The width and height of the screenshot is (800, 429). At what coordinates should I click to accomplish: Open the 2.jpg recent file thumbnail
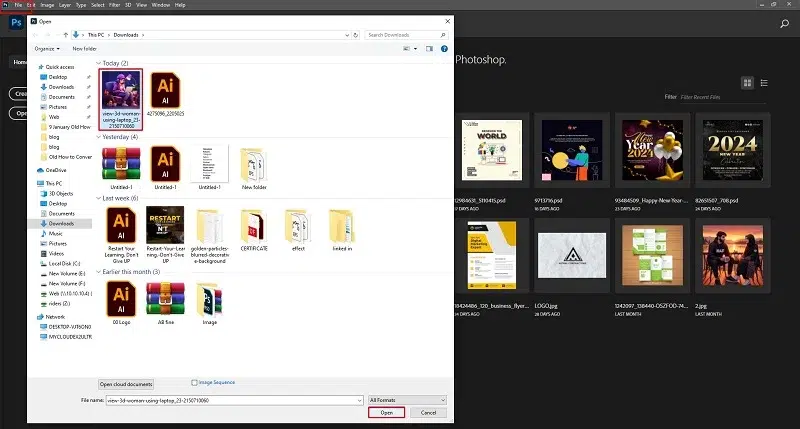pos(732,256)
